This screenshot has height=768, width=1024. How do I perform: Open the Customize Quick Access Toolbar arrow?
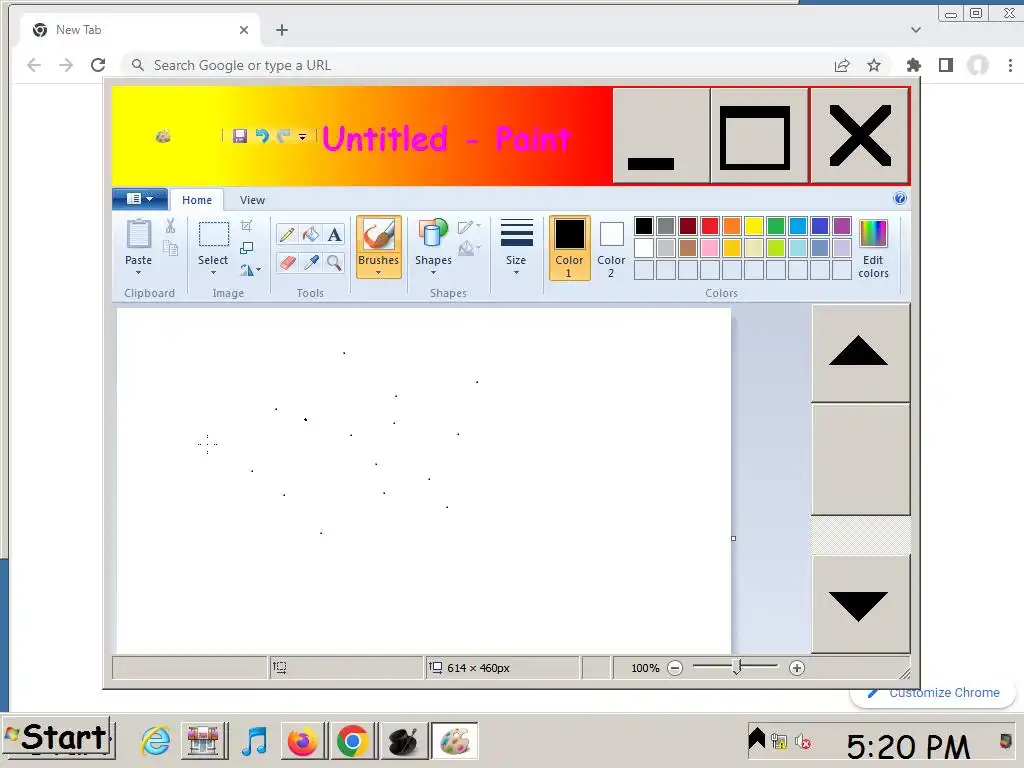click(302, 136)
